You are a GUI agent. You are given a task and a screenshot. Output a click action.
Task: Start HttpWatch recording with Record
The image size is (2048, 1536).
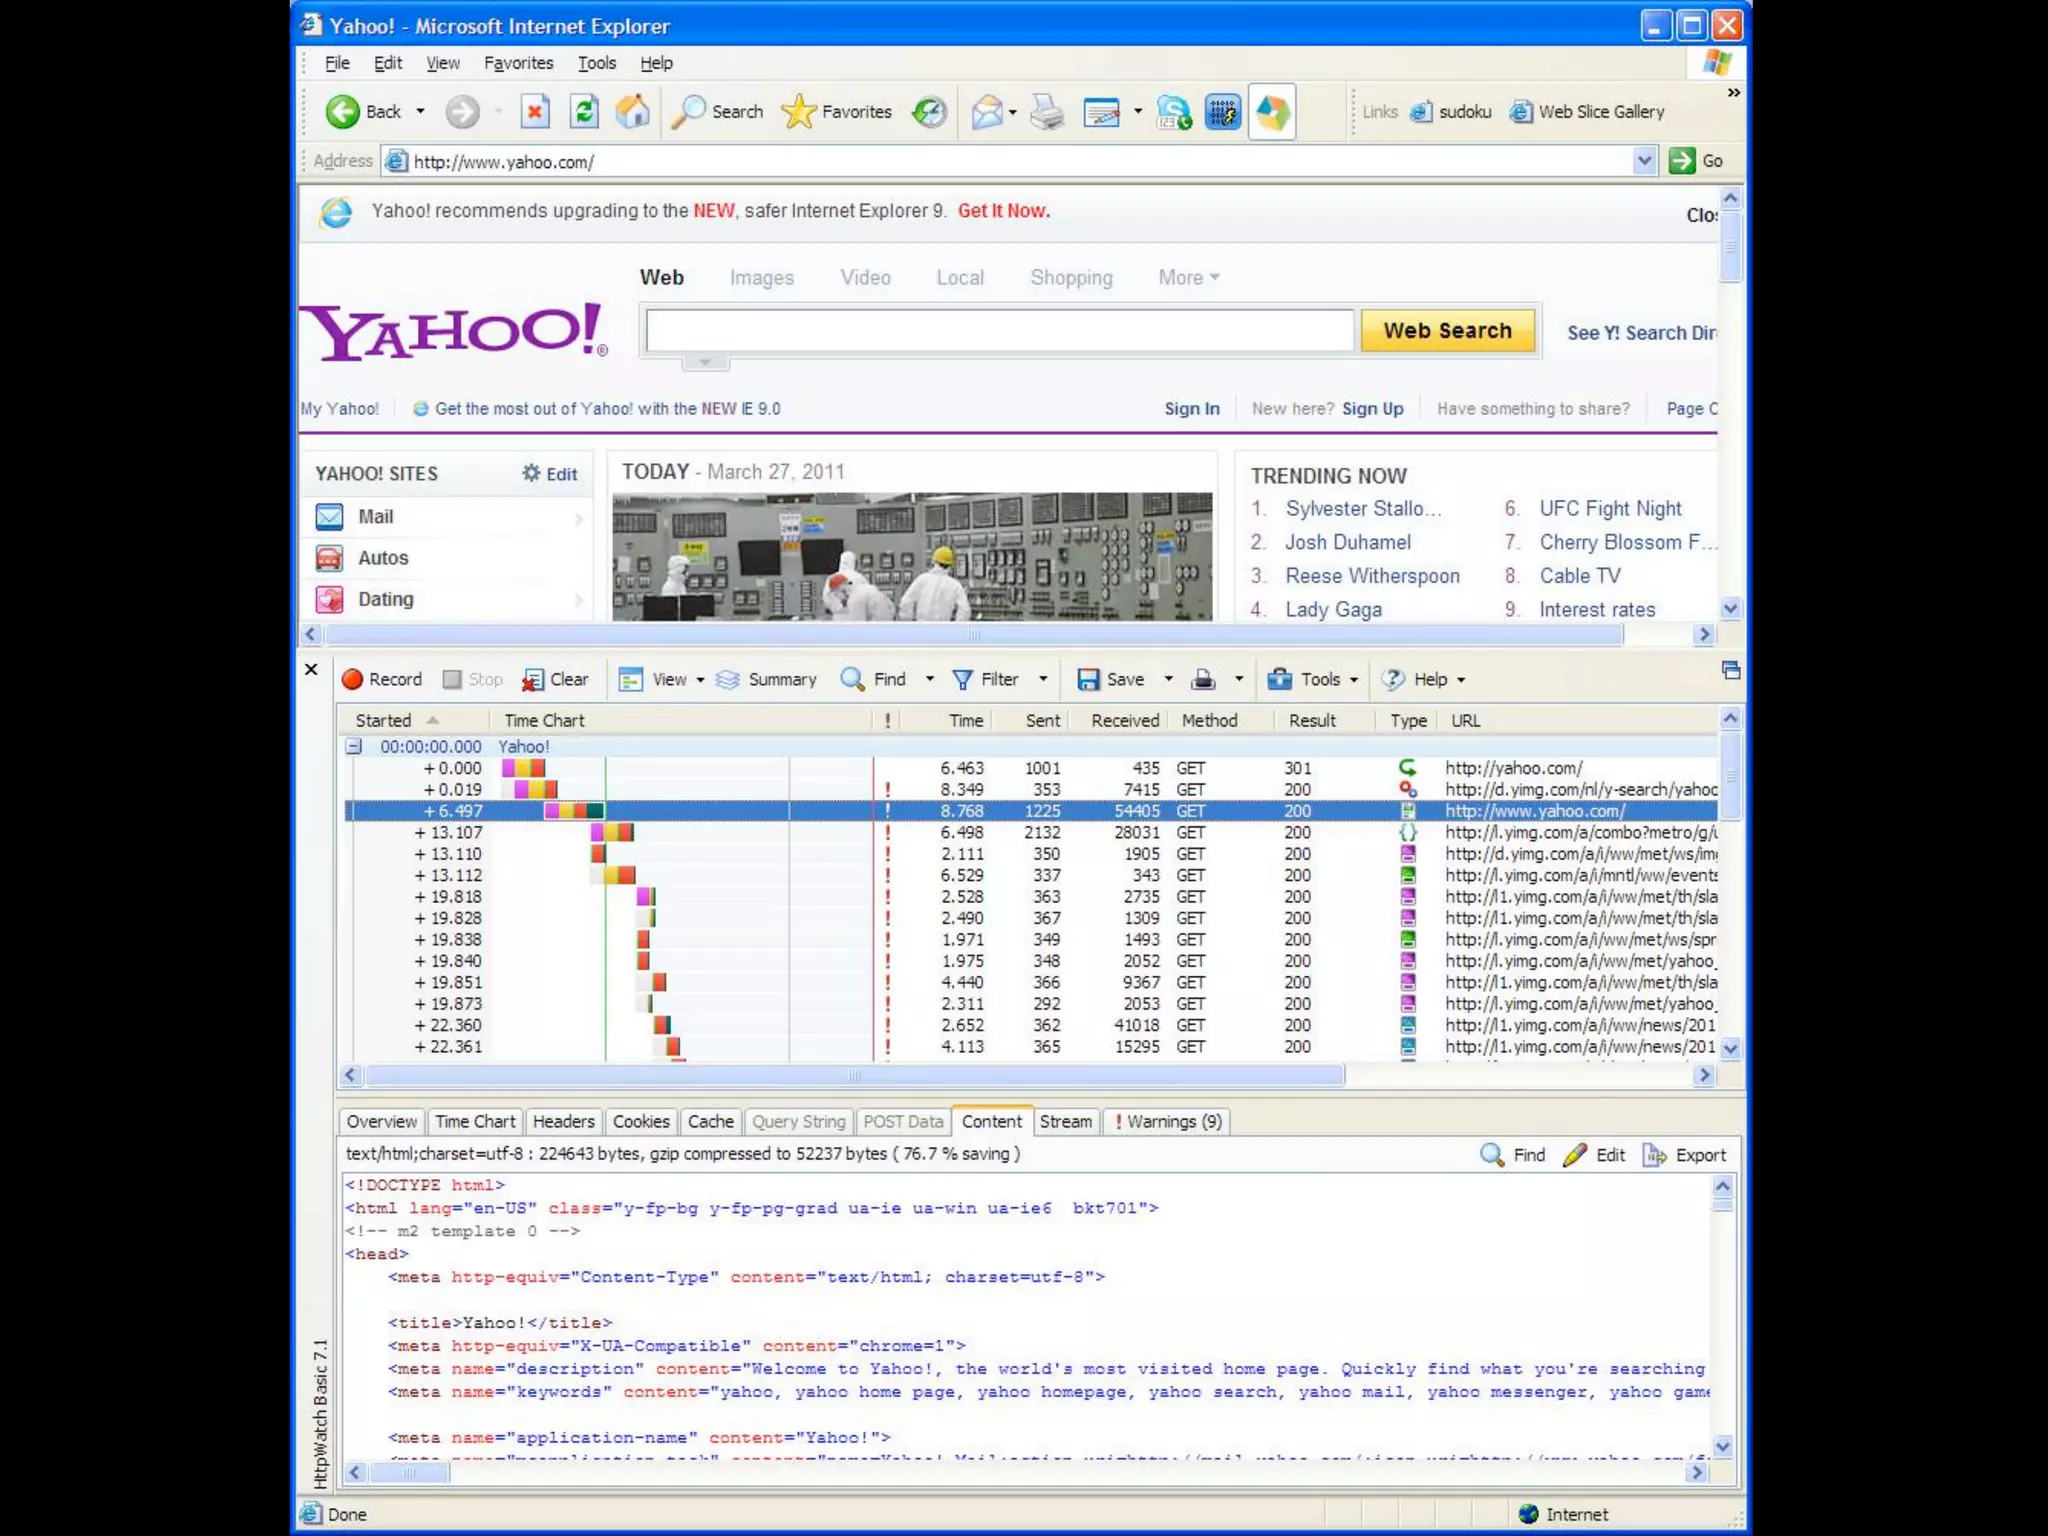382,679
